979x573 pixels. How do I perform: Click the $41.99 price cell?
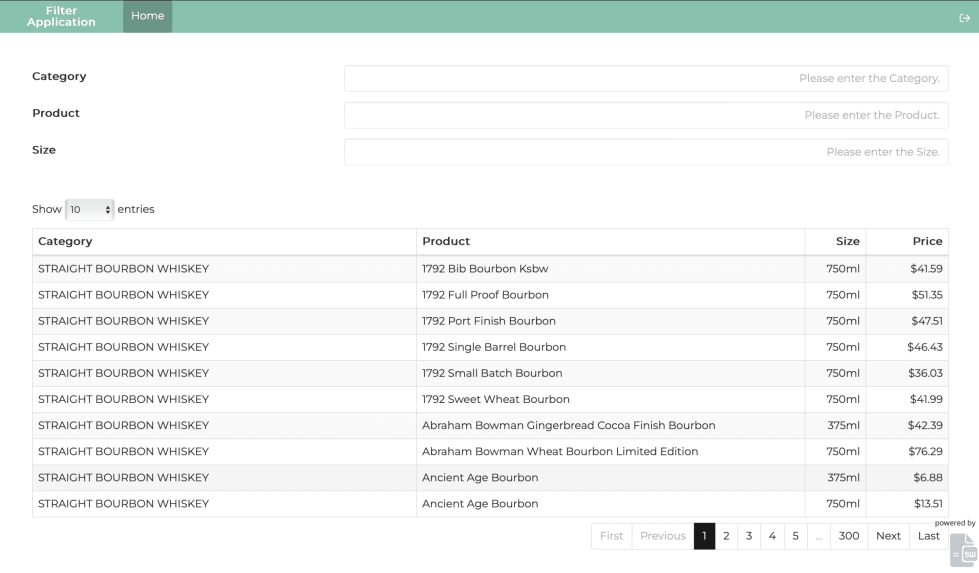(907, 399)
